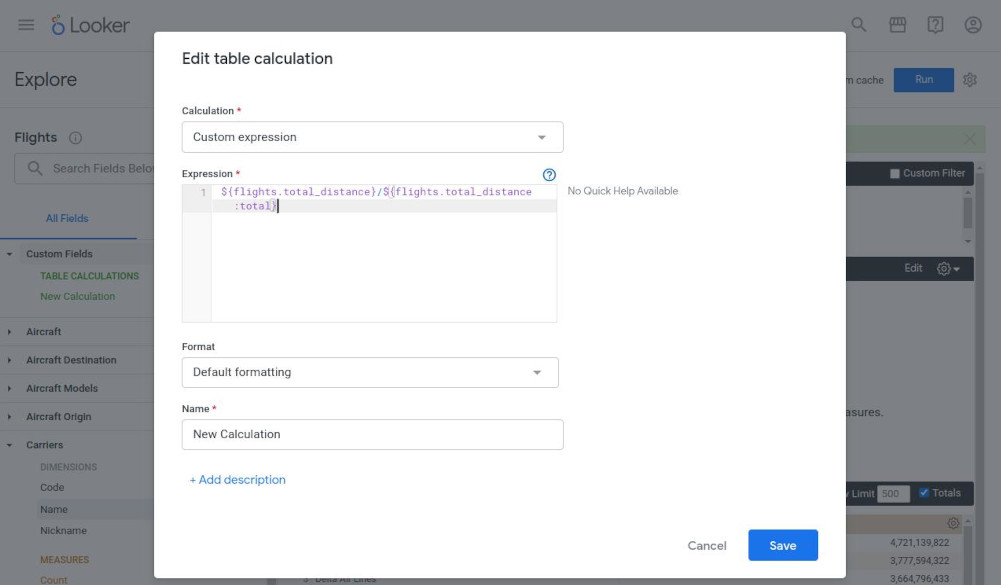
Task: Select the Code dimension under Carriers
Action: [52, 488]
